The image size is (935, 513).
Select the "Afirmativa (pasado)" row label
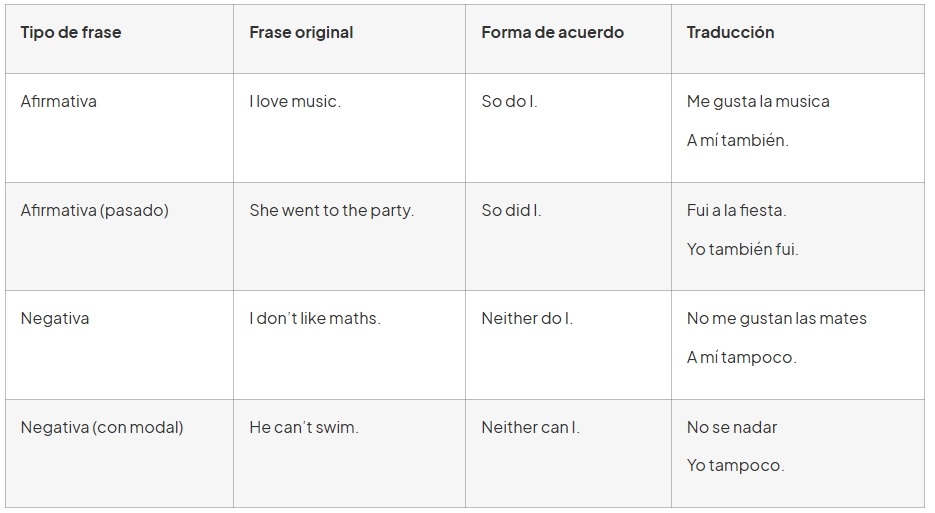(x=95, y=210)
